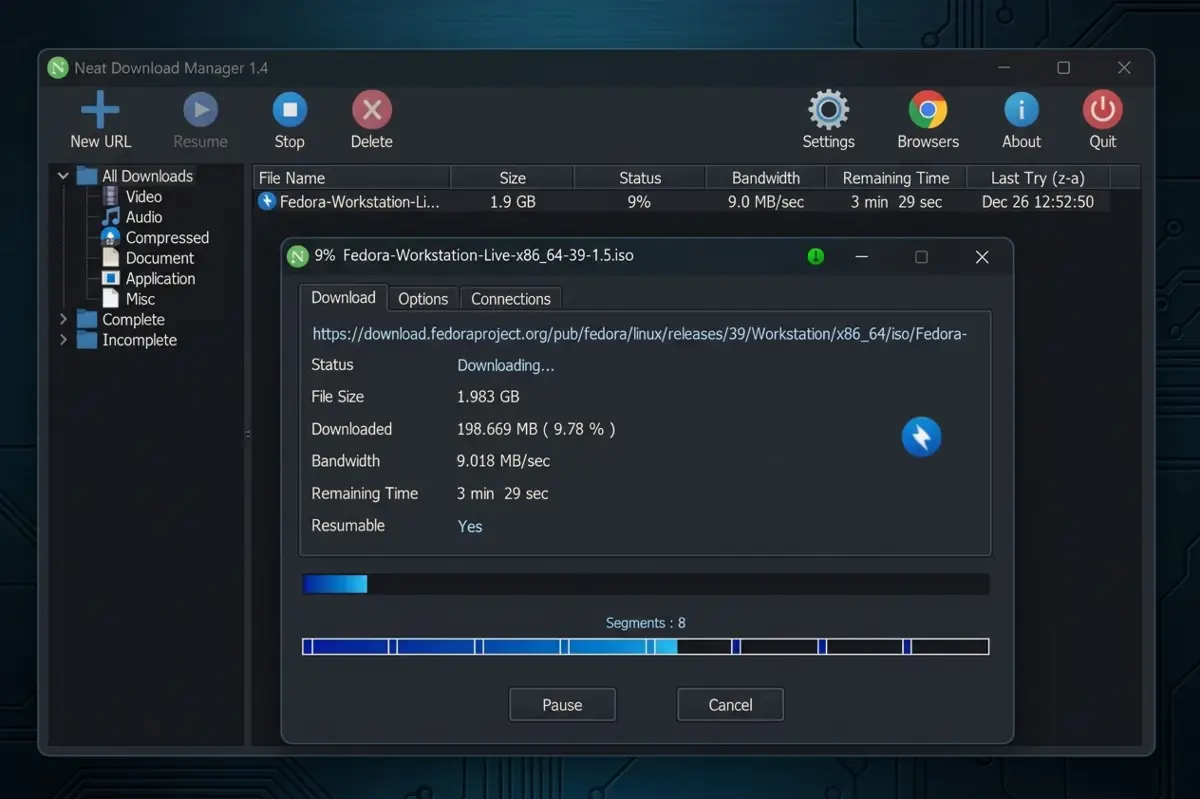
Task: Click the 9% status cell in list
Action: (639, 202)
